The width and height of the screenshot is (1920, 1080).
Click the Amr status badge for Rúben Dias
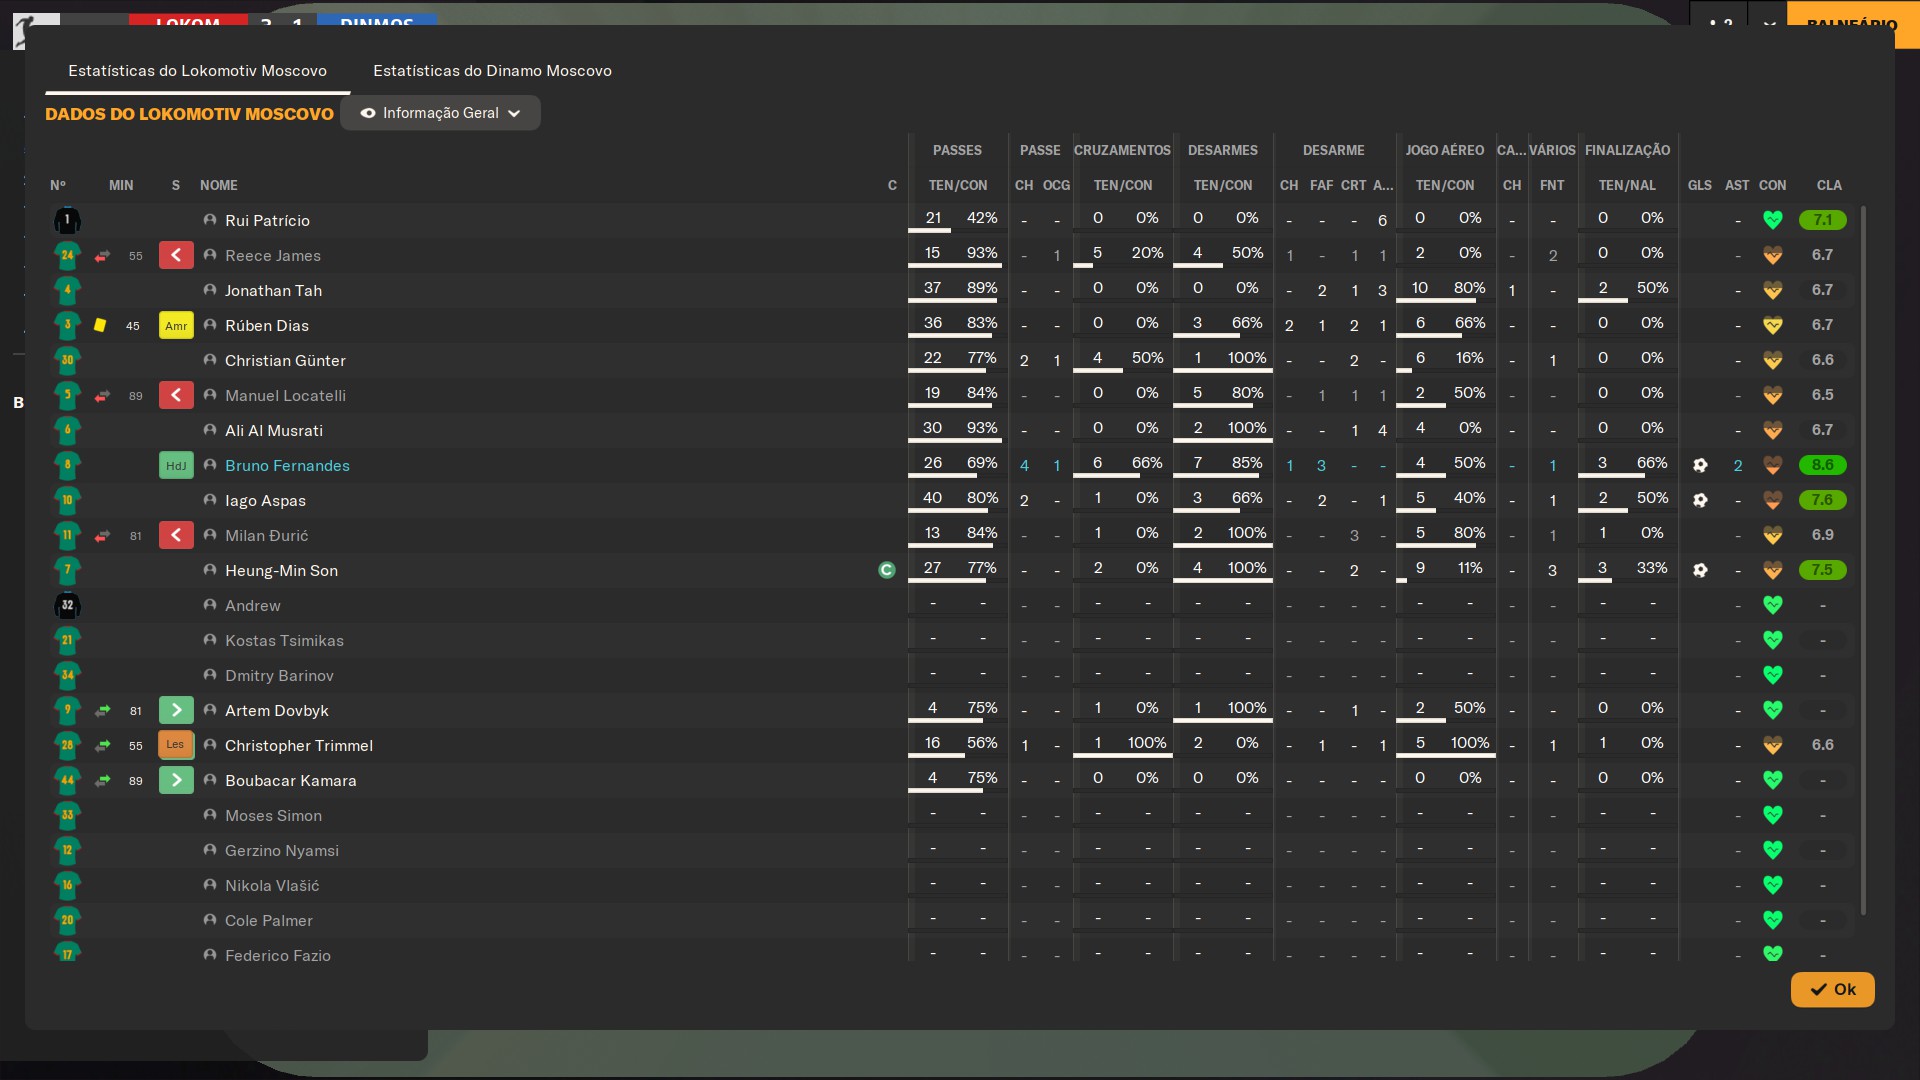pyautogui.click(x=176, y=325)
